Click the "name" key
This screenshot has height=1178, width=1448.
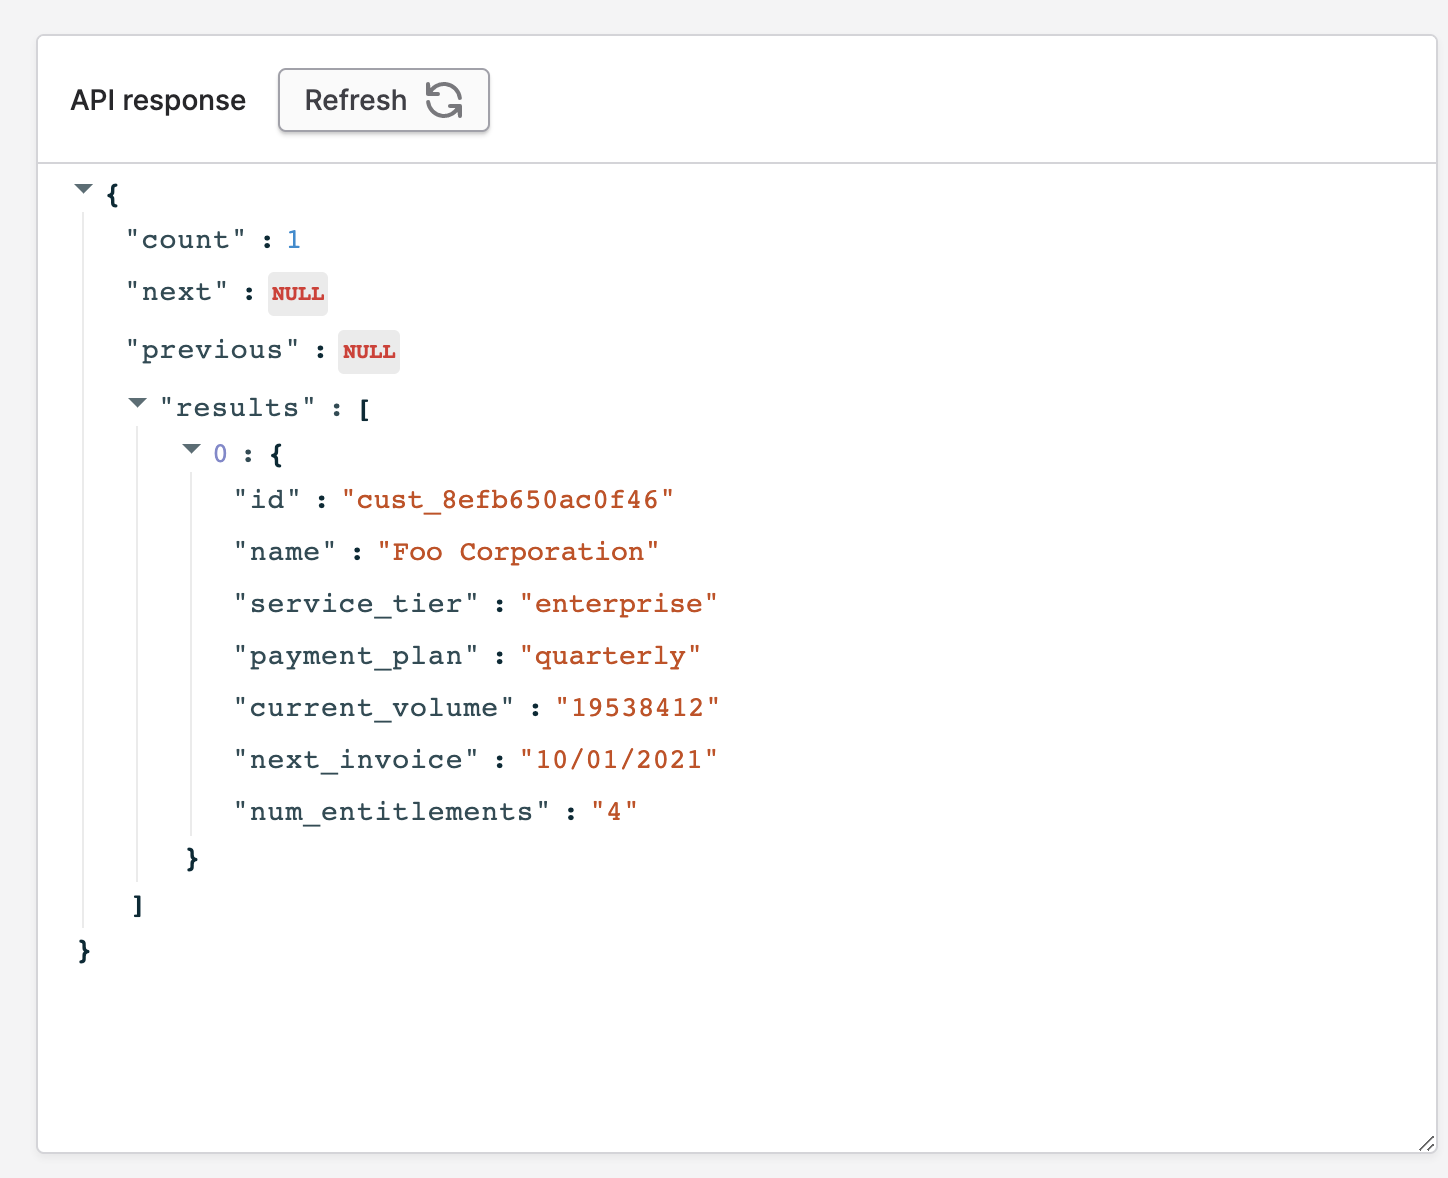click(x=285, y=552)
